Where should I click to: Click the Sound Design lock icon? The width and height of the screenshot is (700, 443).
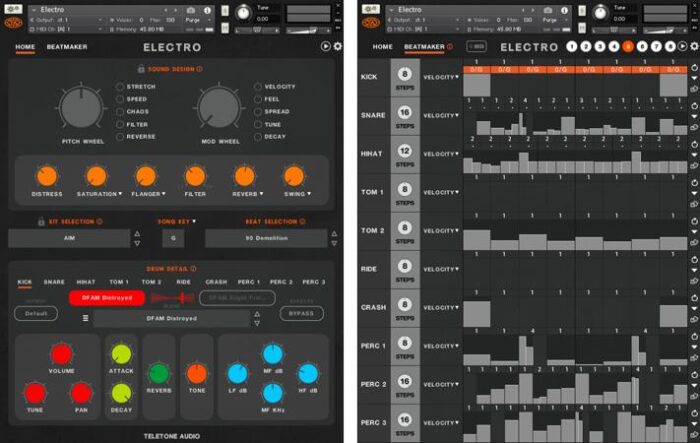tap(139, 69)
